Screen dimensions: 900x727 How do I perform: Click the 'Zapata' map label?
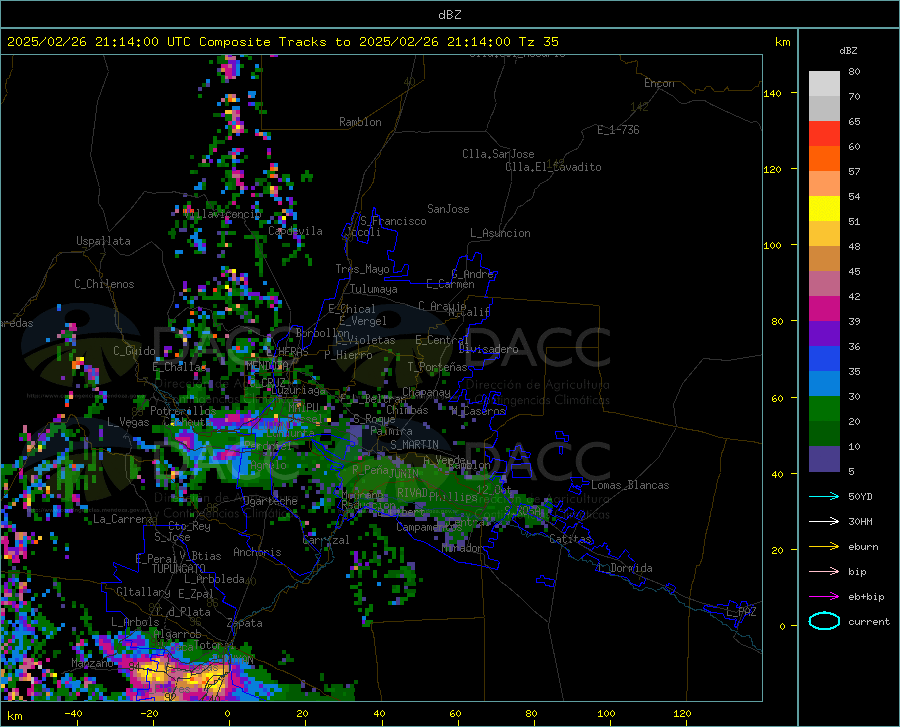[x=245, y=623]
